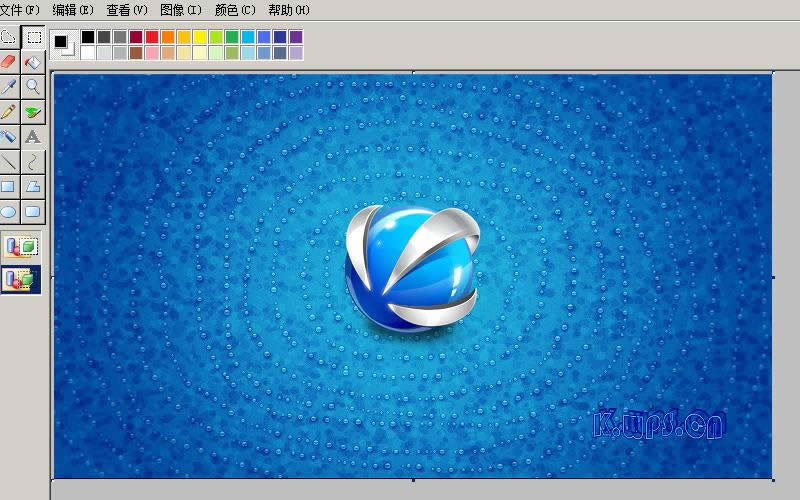Pick the pink palette swatch
This screenshot has height=500, width=800.
coord(152,53)
